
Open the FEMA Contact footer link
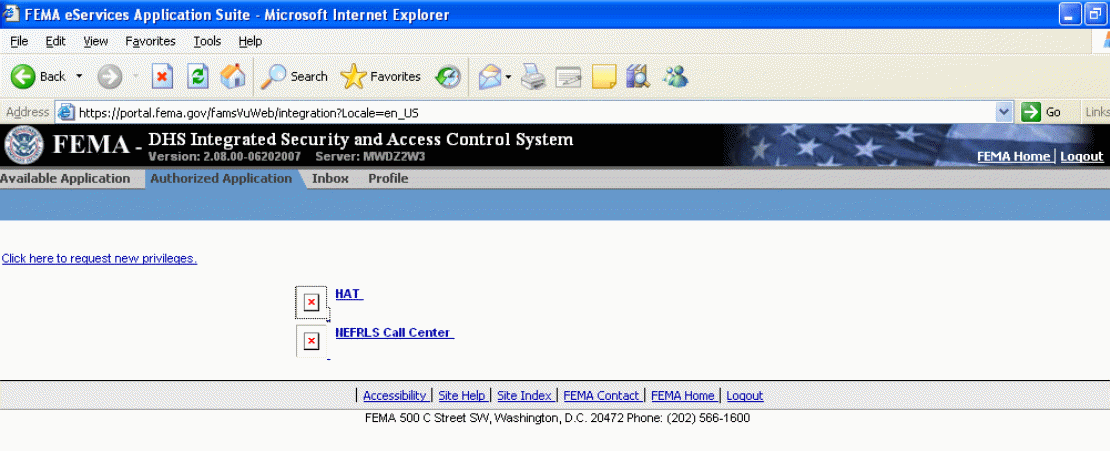(x=602, y=396)
